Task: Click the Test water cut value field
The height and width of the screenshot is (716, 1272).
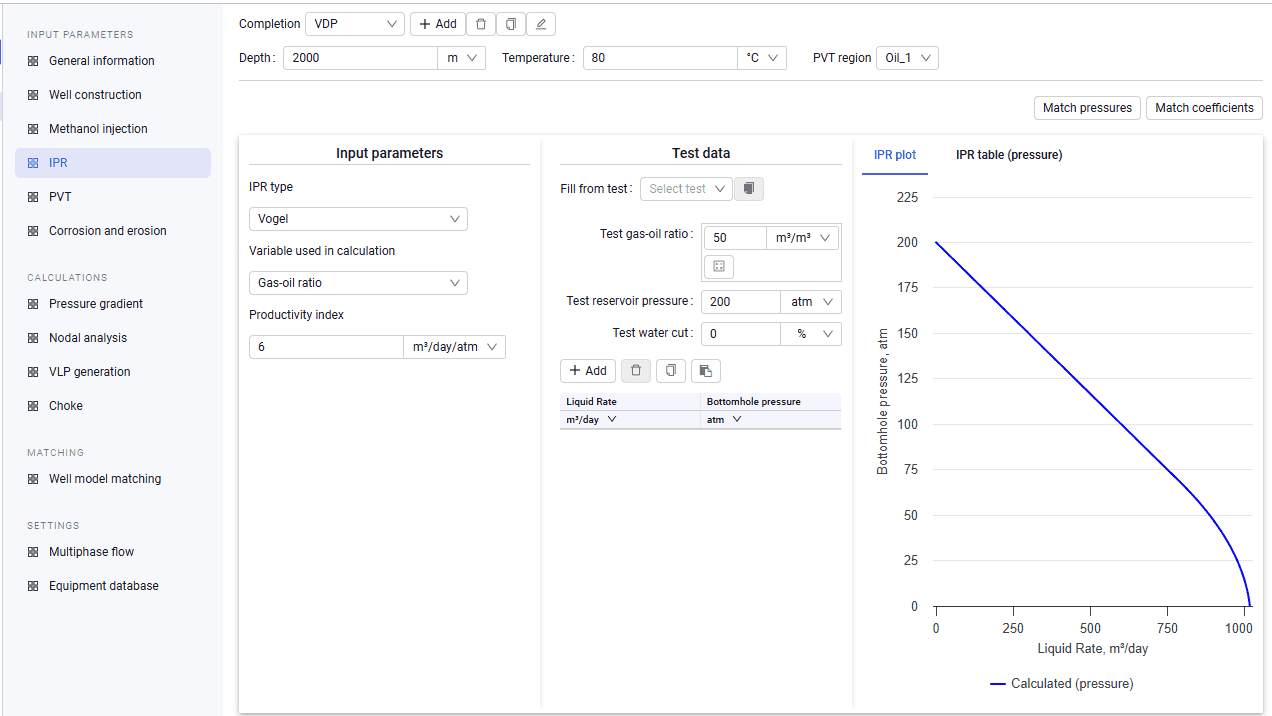Action: 741,334
